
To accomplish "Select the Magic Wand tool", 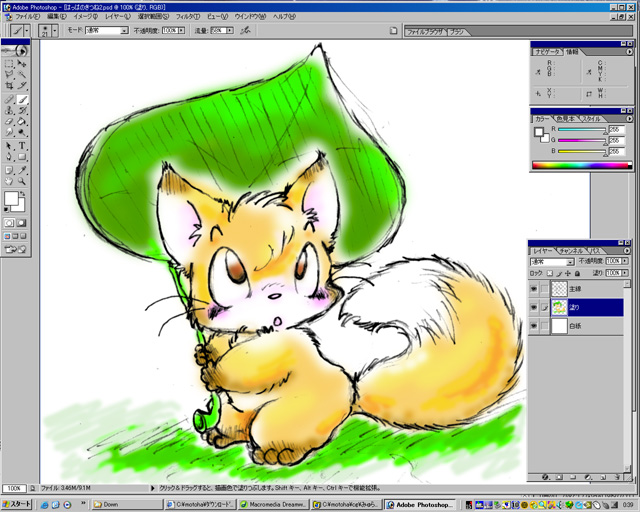I will coord(22,74).
